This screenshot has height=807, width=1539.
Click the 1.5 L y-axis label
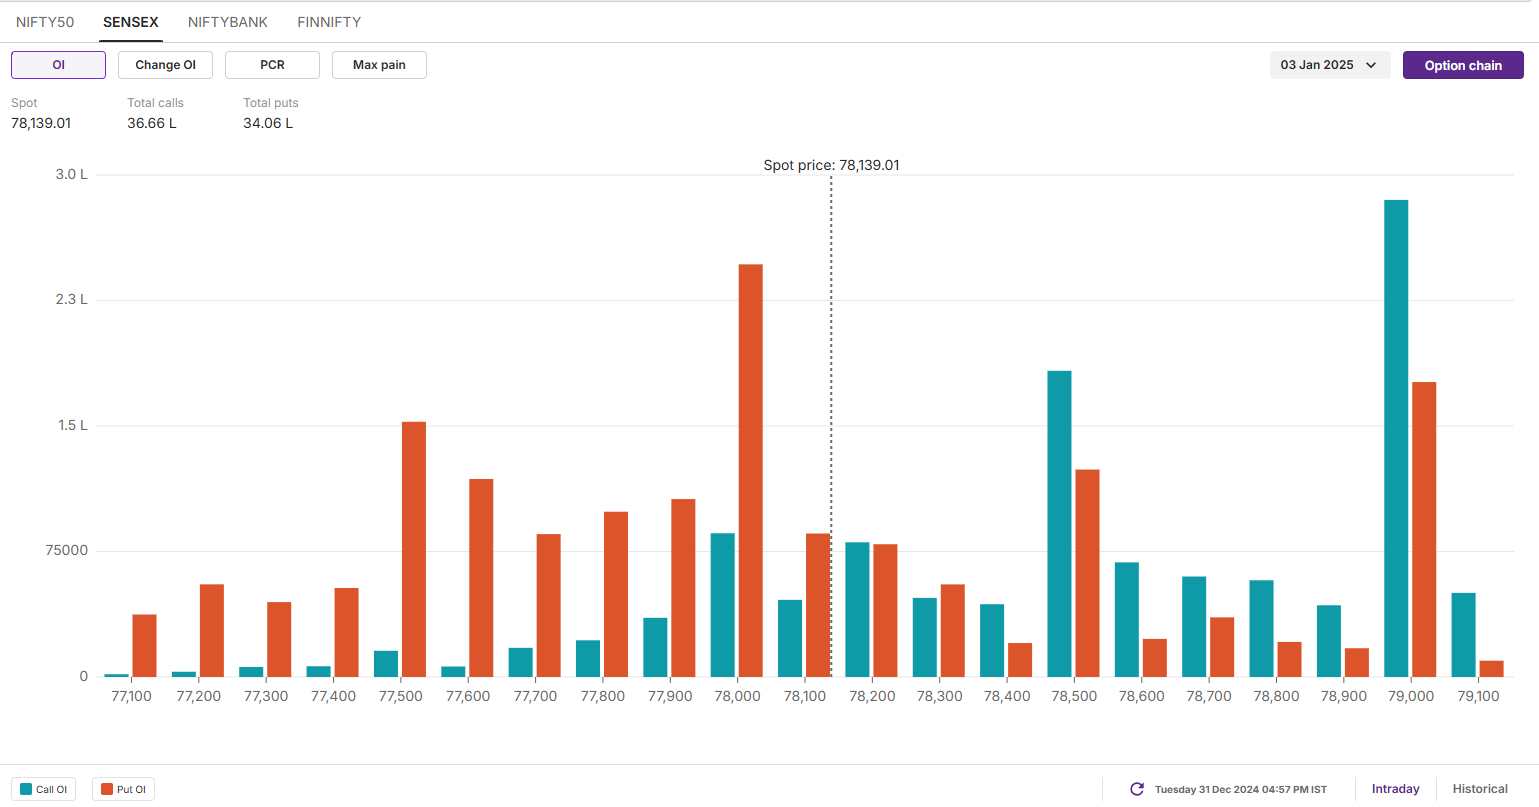tap(71, 425)
